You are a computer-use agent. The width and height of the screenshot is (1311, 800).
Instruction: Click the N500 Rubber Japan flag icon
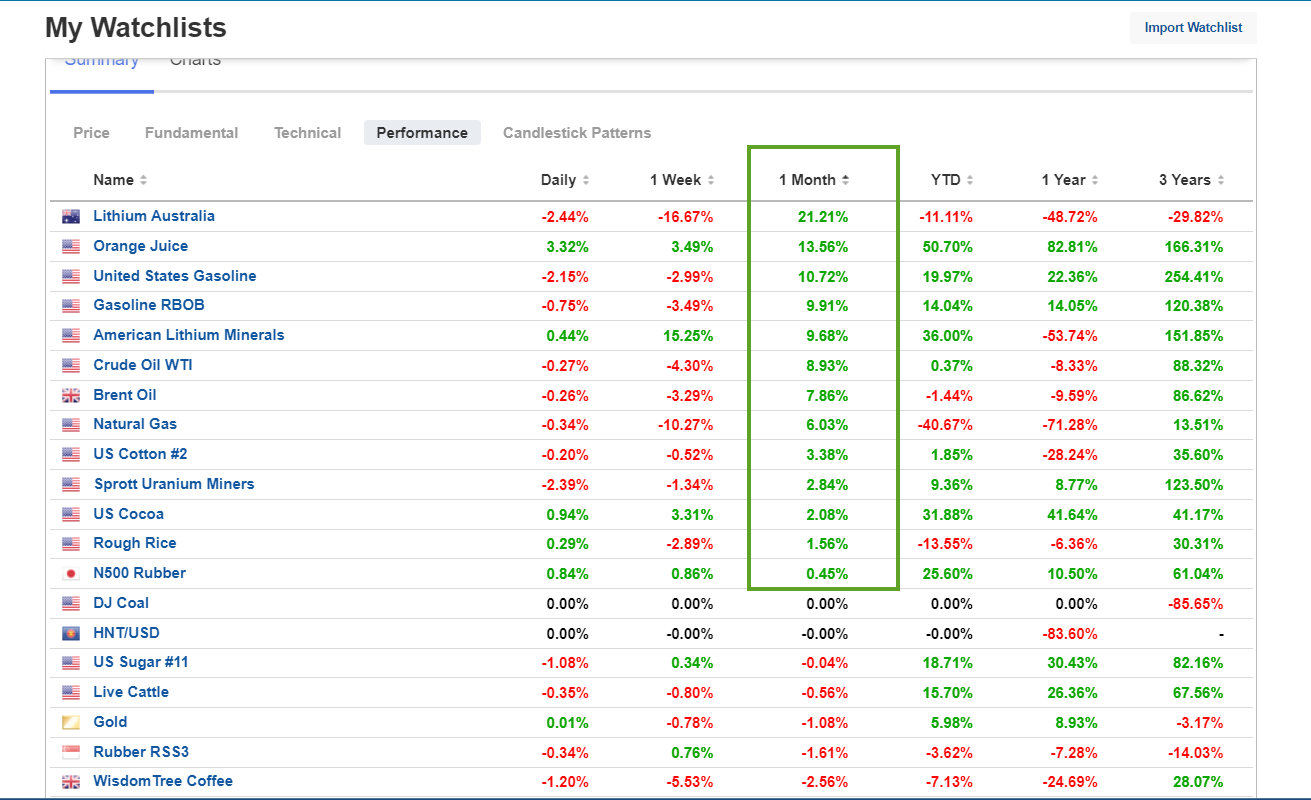point(71,574)
